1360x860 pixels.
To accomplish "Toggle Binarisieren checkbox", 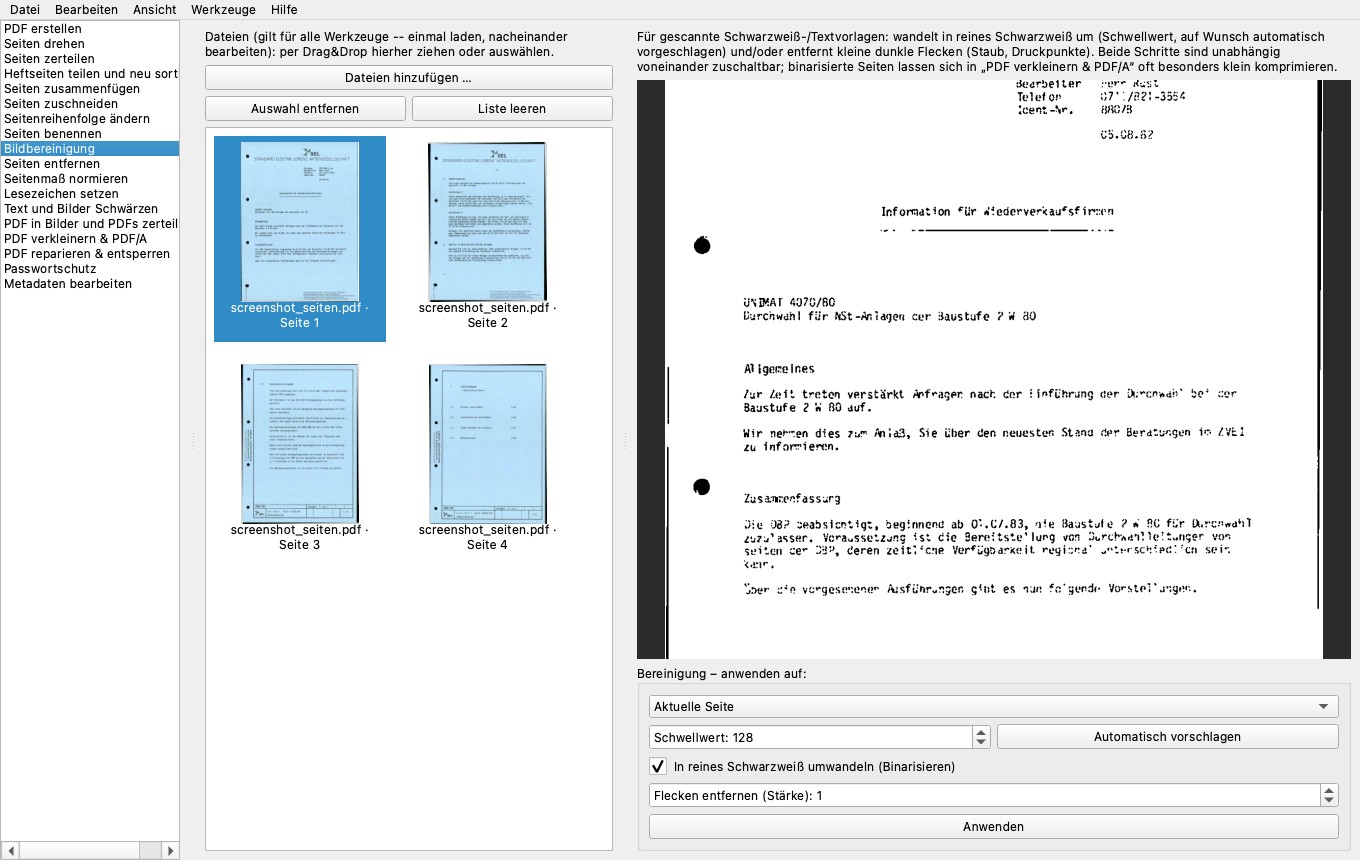I will pyautogui.click(x=658, y=767).
